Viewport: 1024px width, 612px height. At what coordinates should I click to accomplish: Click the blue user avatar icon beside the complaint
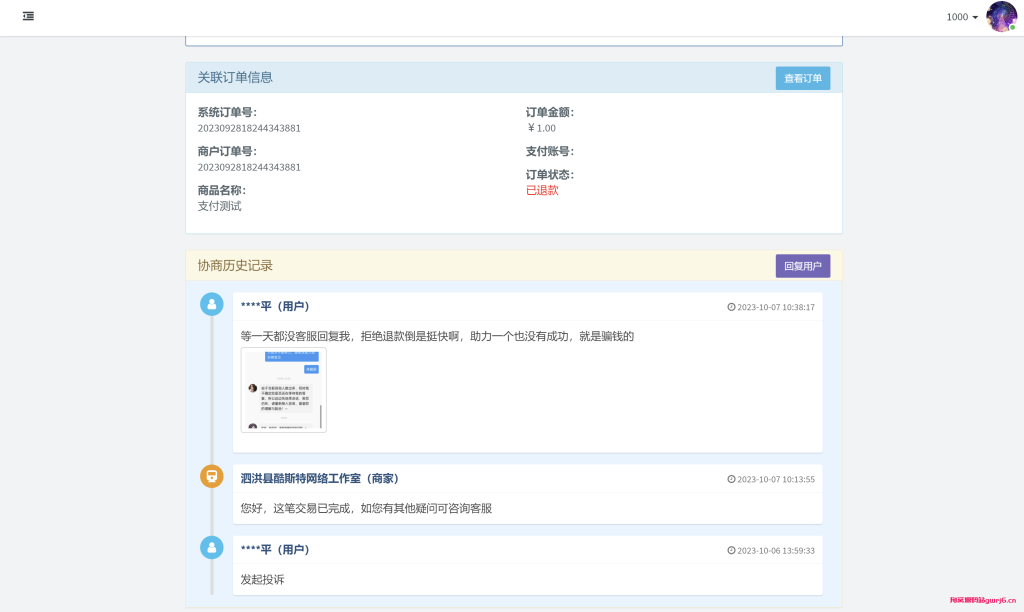211,304
